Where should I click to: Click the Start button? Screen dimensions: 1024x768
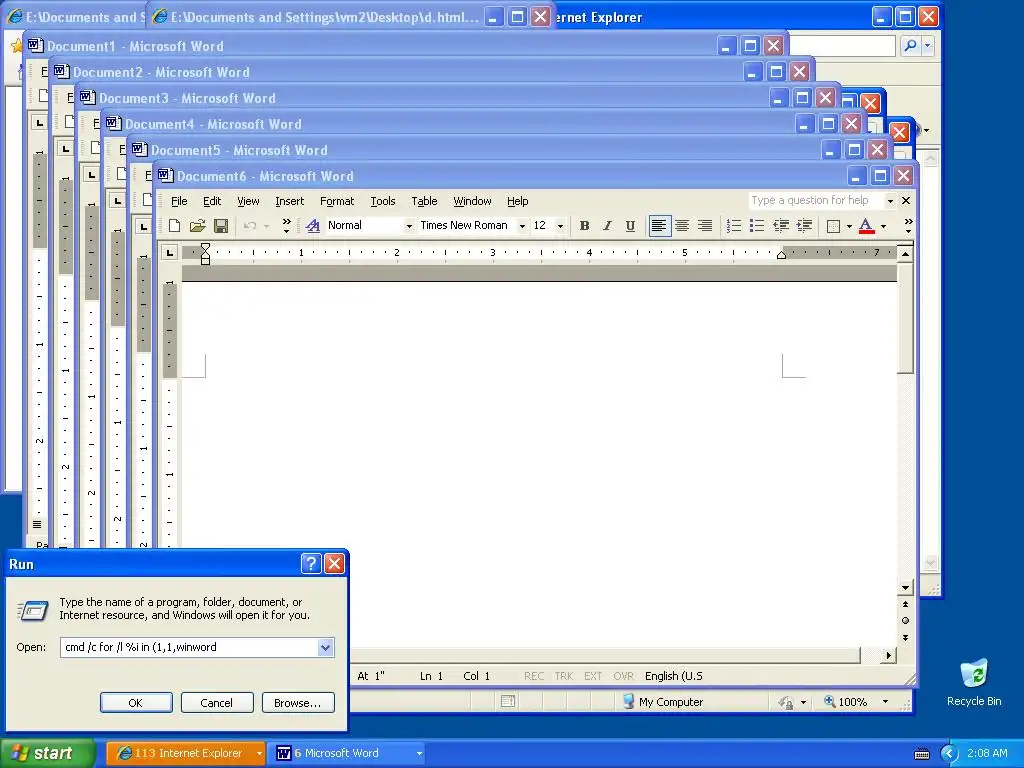pyautogui.click(x=47, y=753)
